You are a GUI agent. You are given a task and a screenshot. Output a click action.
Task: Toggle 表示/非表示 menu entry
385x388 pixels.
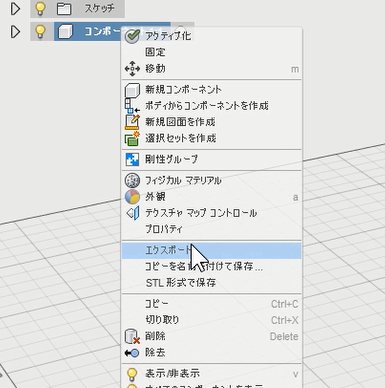tap(212, 374)
